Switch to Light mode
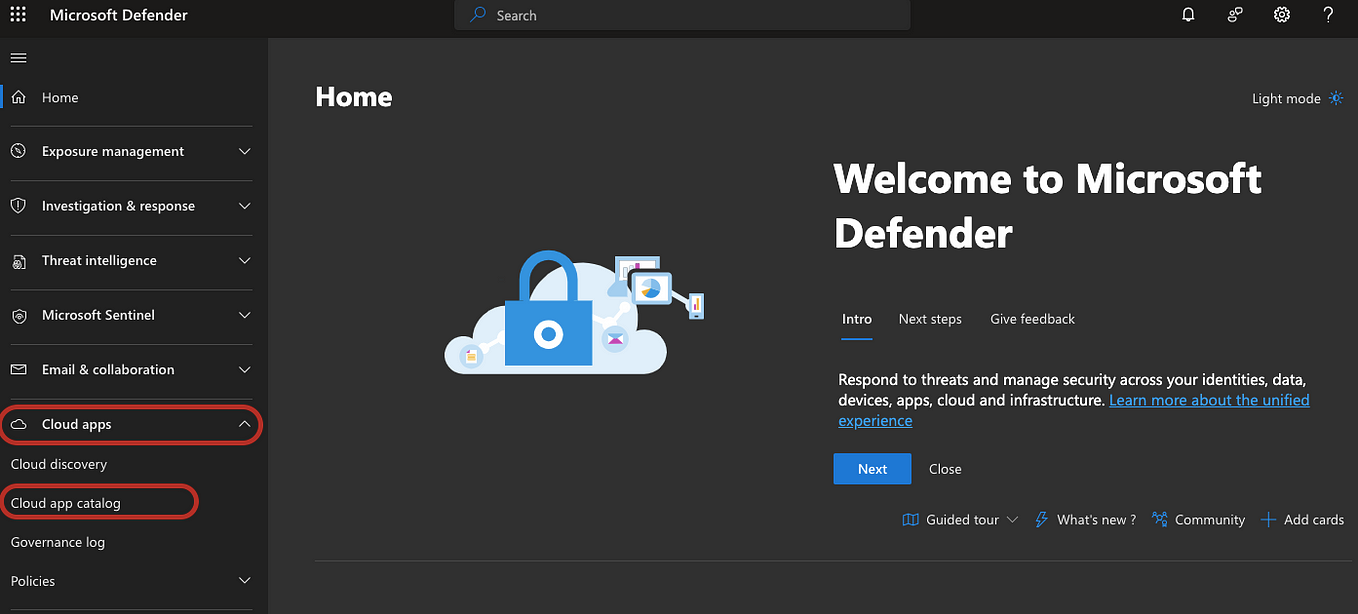 1299,98
